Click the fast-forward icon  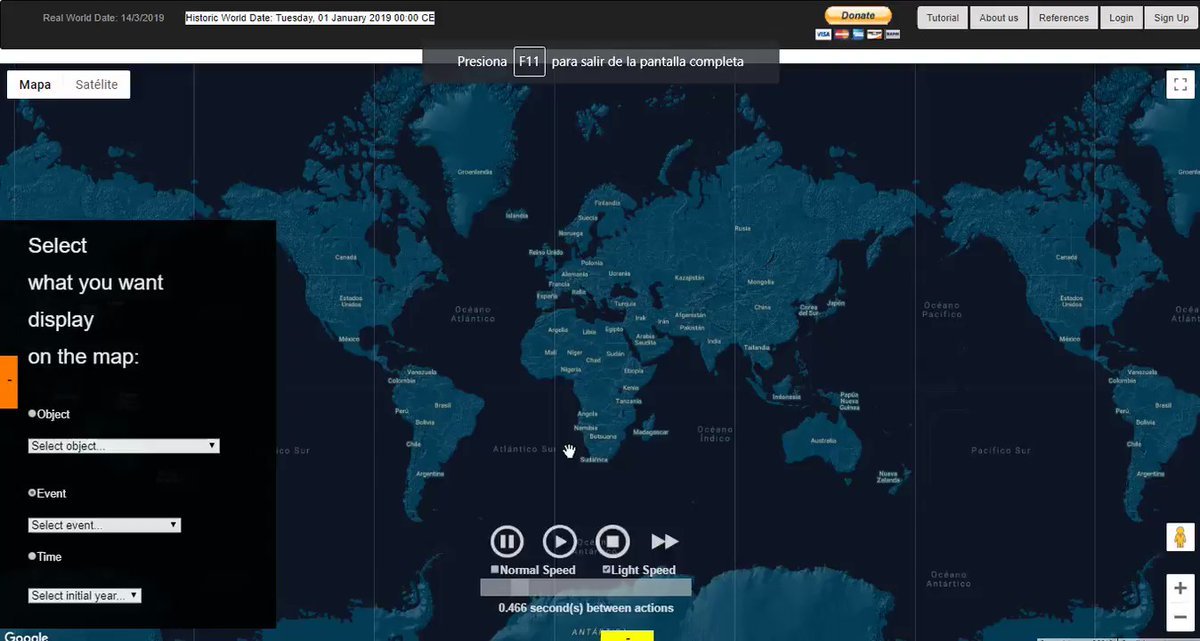[x=665, y=542]
